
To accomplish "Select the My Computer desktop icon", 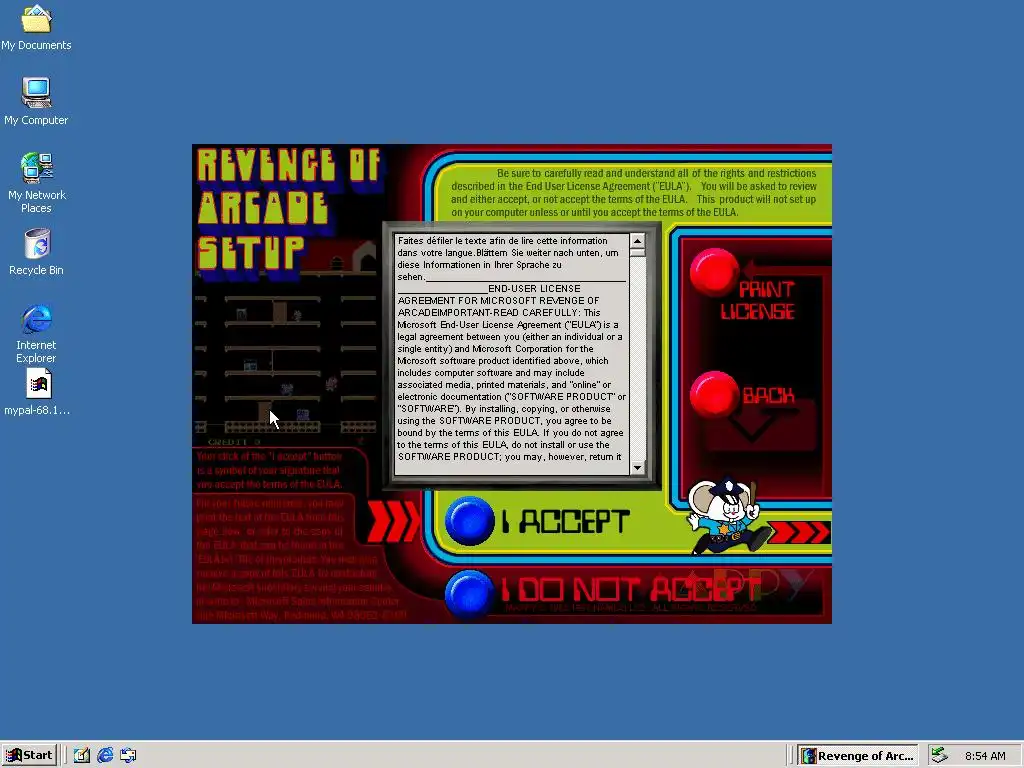I will click(x=36, y=102).
